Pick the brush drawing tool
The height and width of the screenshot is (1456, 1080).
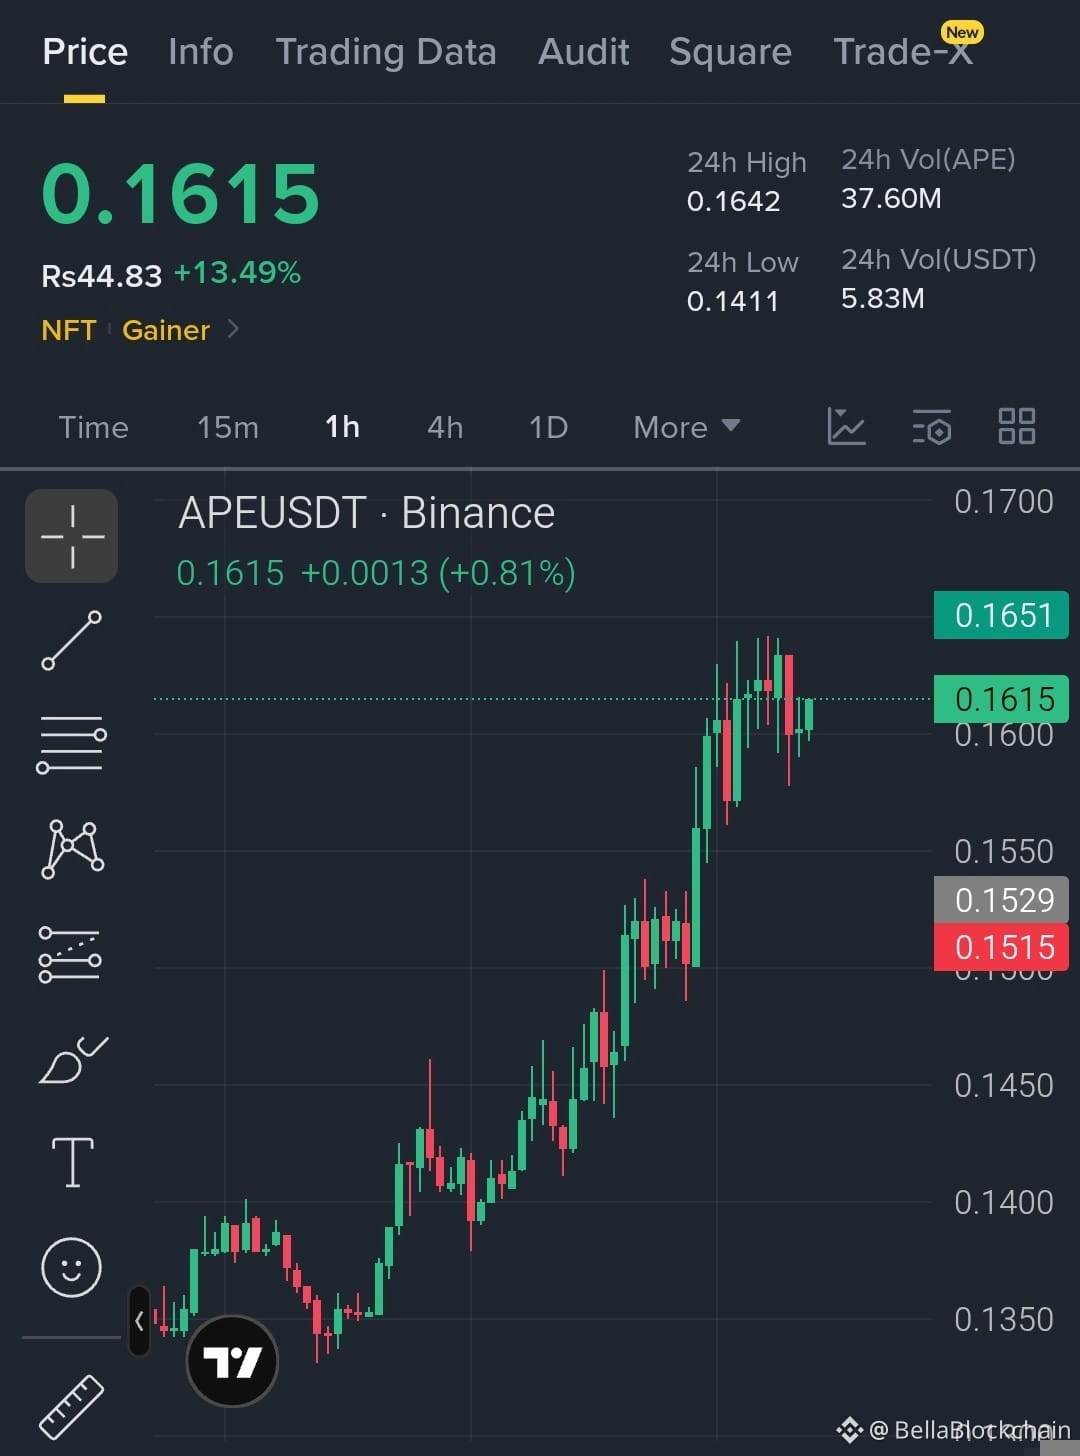(72, 1060)
